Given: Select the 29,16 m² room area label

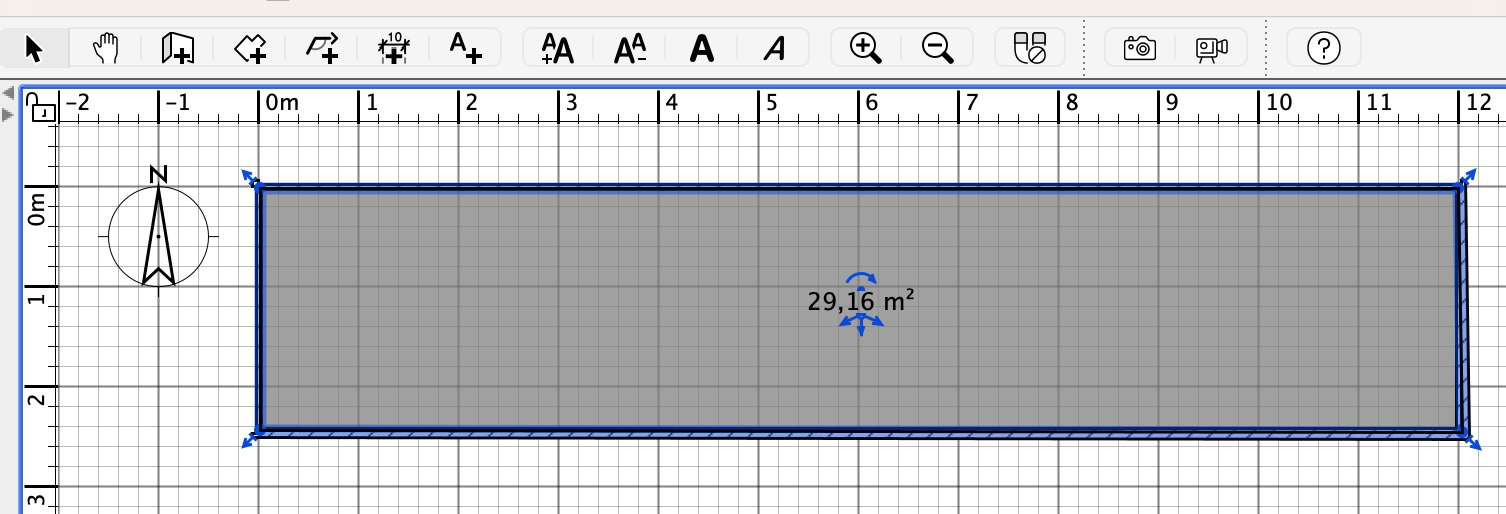Looking at the screenshot, I should click(861, 300).
